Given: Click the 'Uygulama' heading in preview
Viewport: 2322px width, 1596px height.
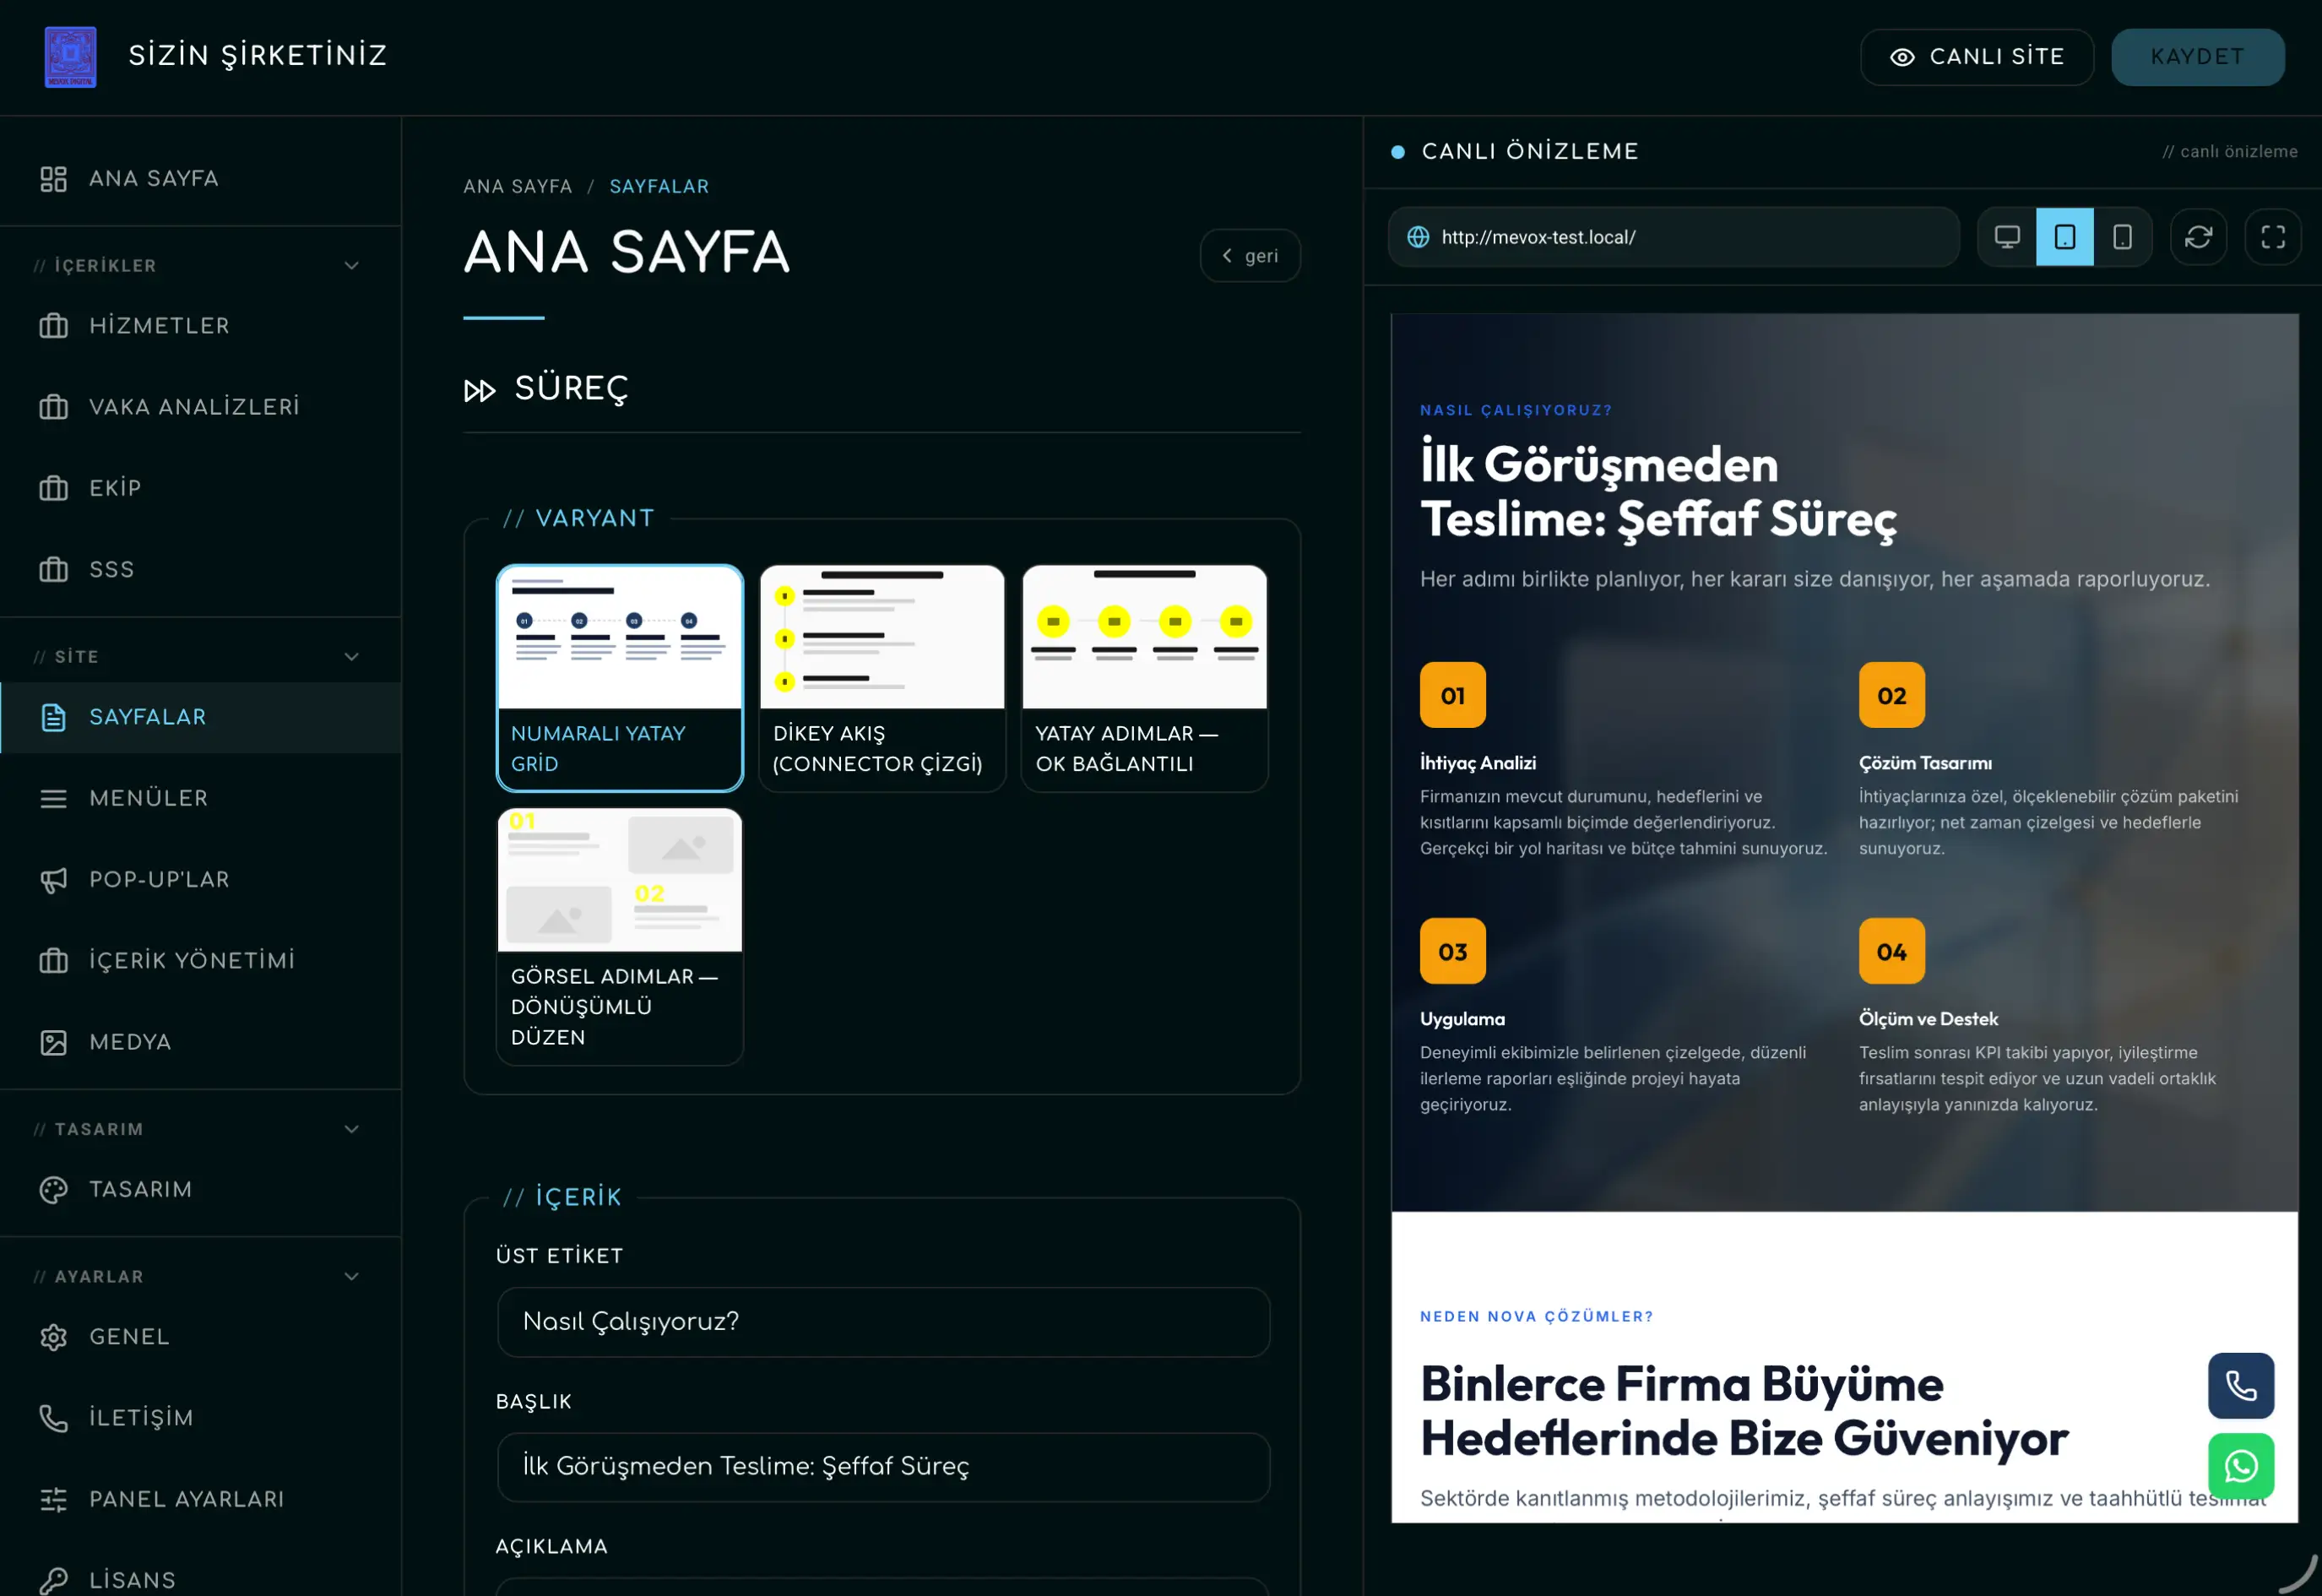Looking at the screenshot, I should (x=1462, y=1019).
